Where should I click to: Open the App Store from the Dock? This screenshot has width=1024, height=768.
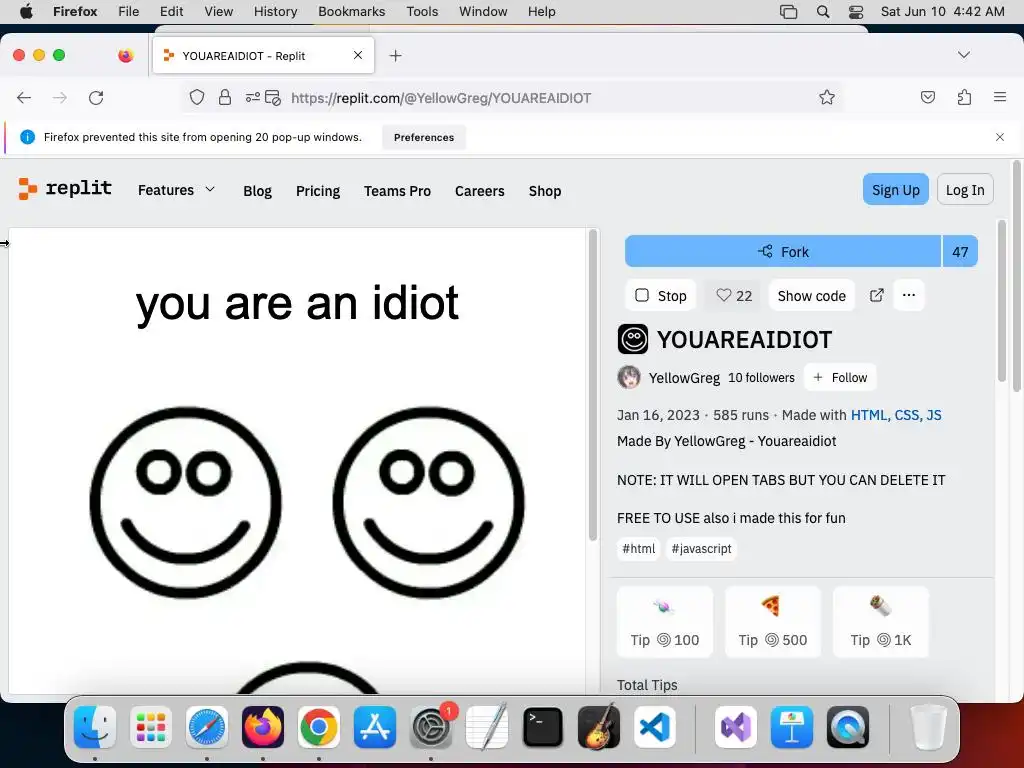[375, 728]
